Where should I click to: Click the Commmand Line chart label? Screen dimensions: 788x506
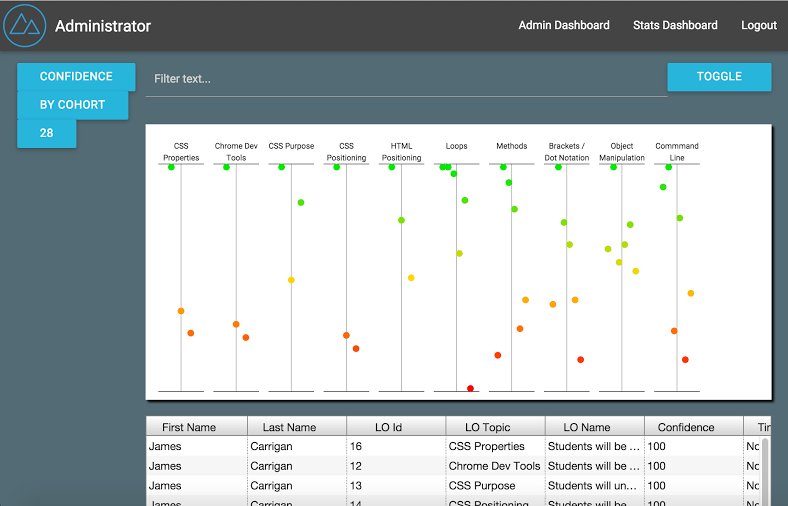676,152
